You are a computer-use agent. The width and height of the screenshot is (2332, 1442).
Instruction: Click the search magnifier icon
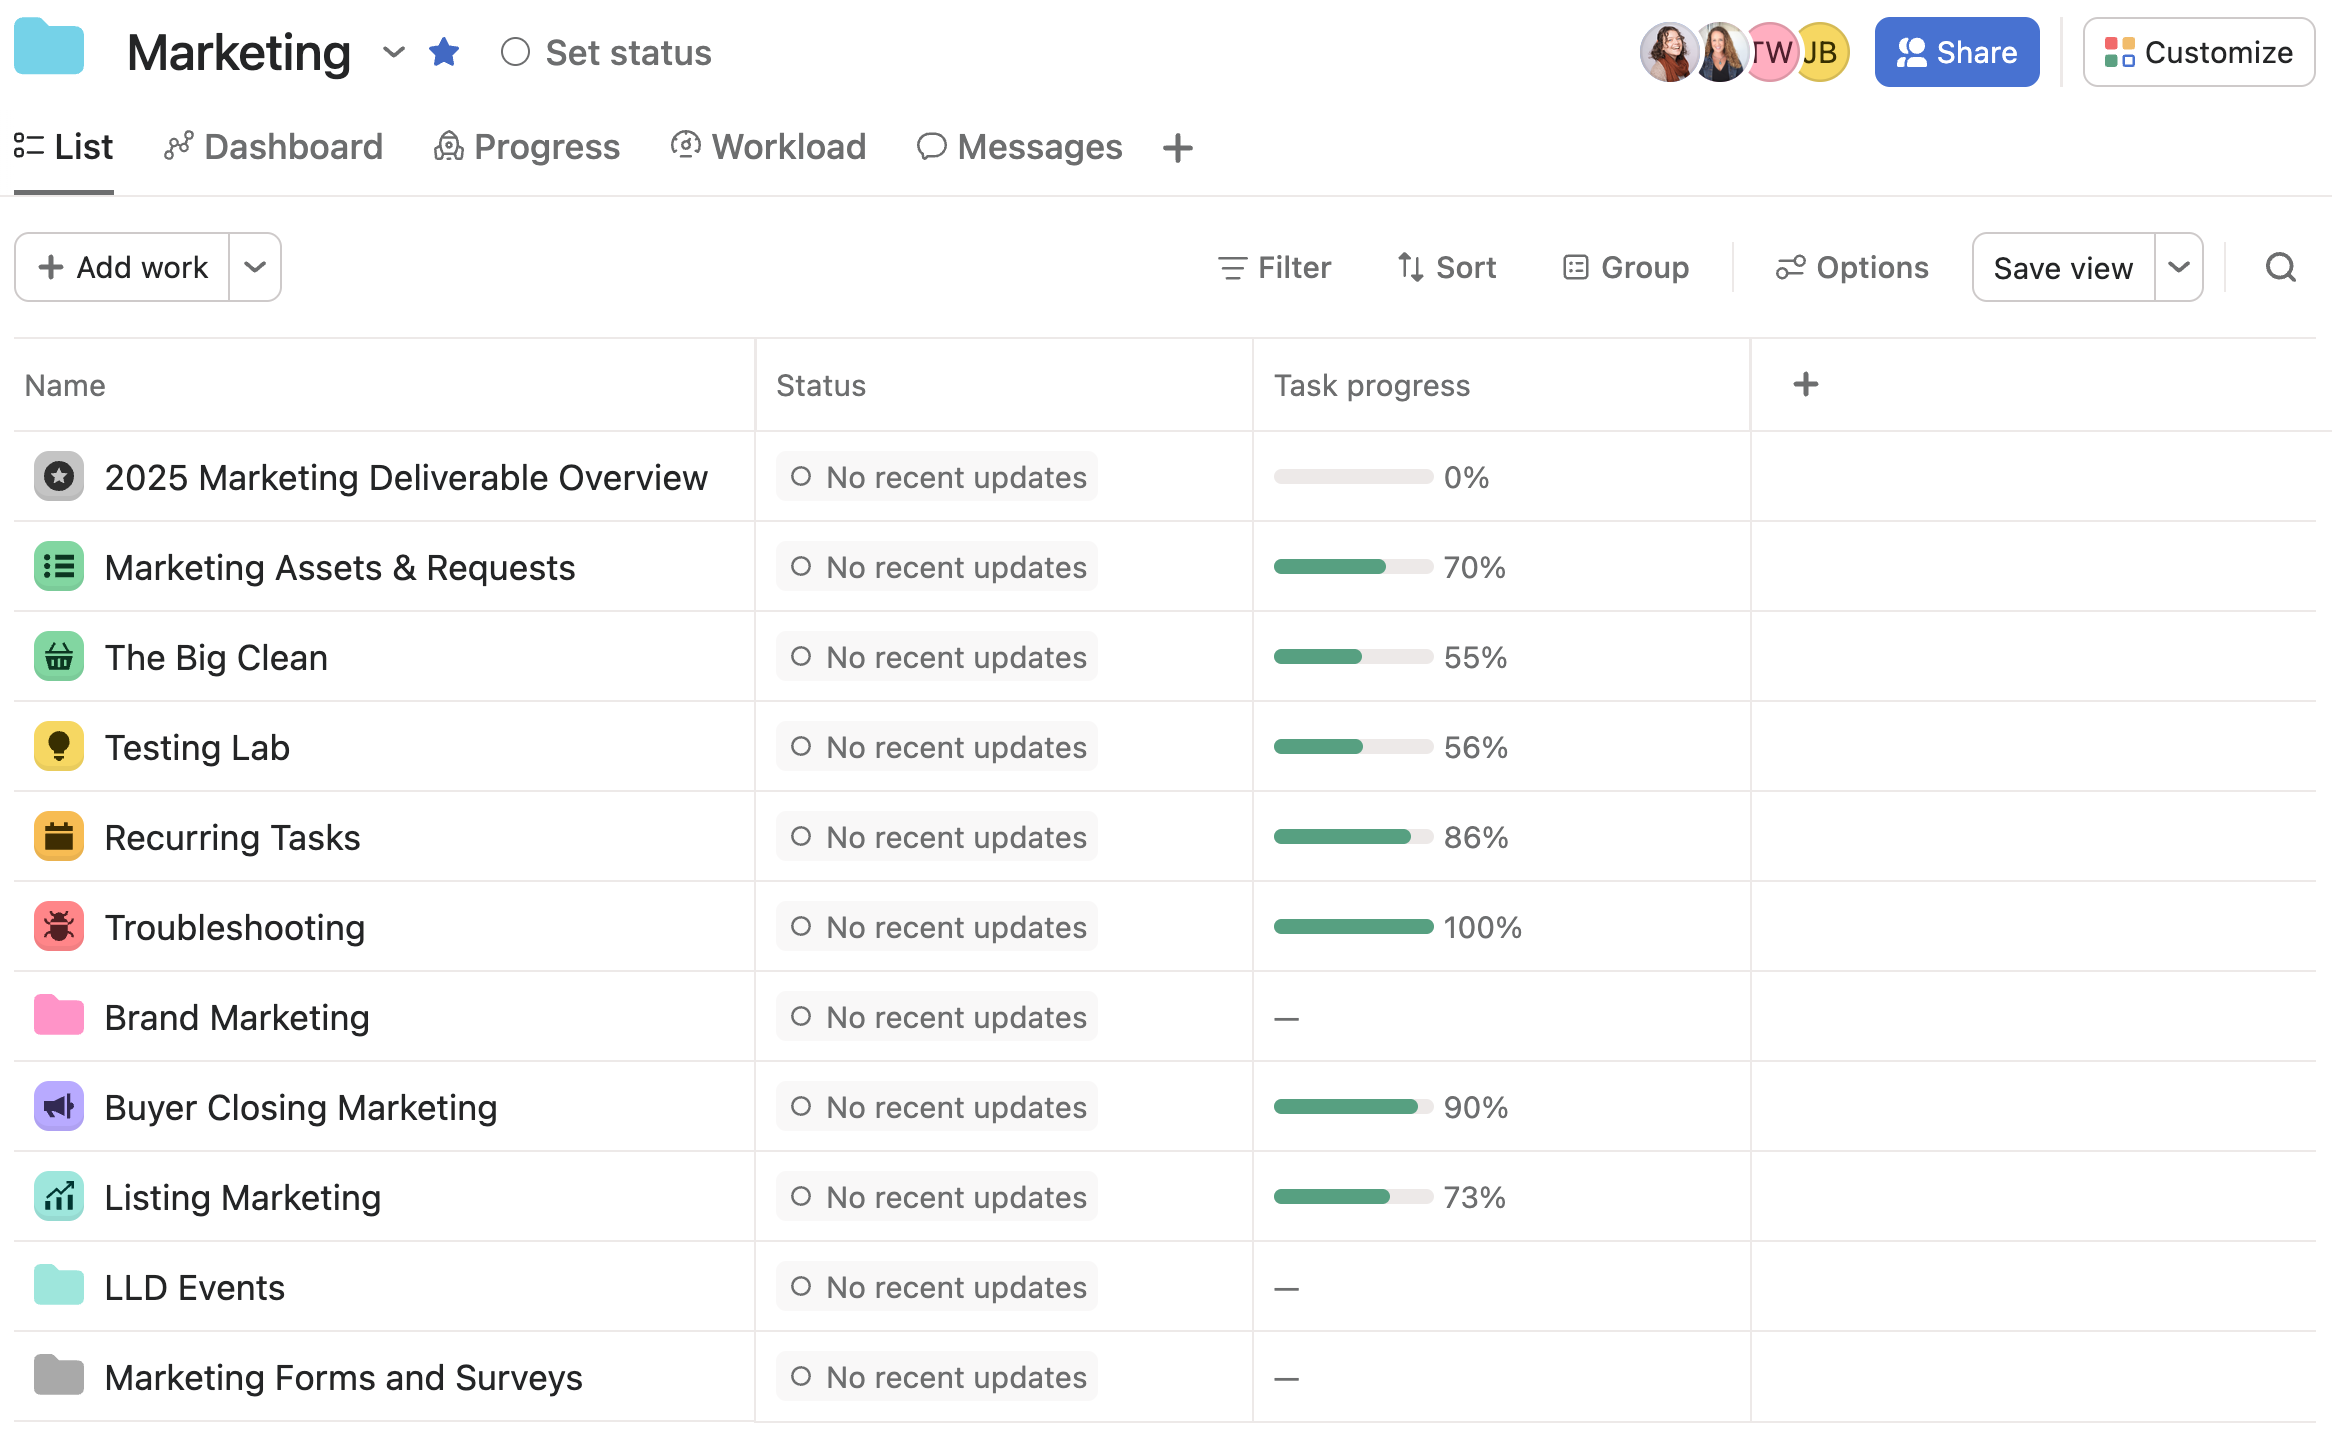(2280, 266)
